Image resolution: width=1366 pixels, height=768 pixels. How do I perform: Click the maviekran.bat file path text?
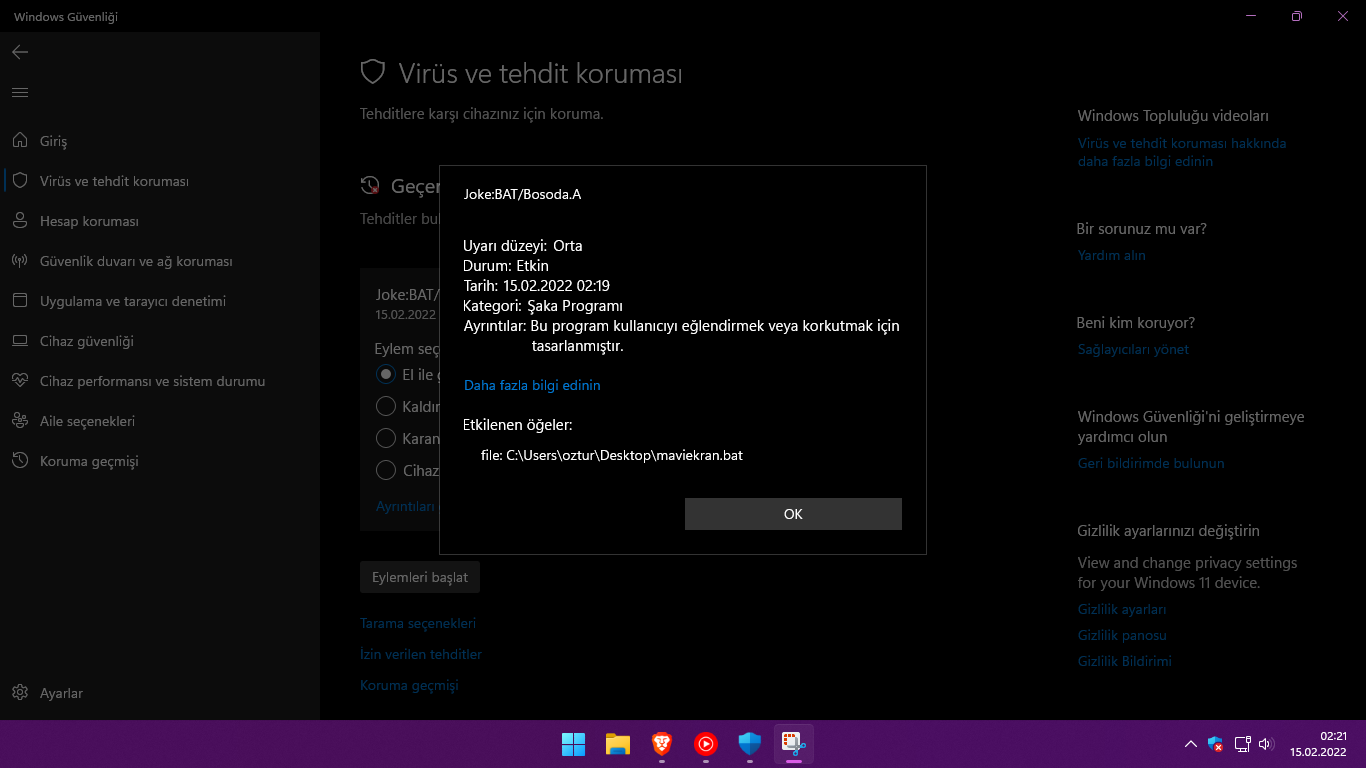click(x=612, y=455)
